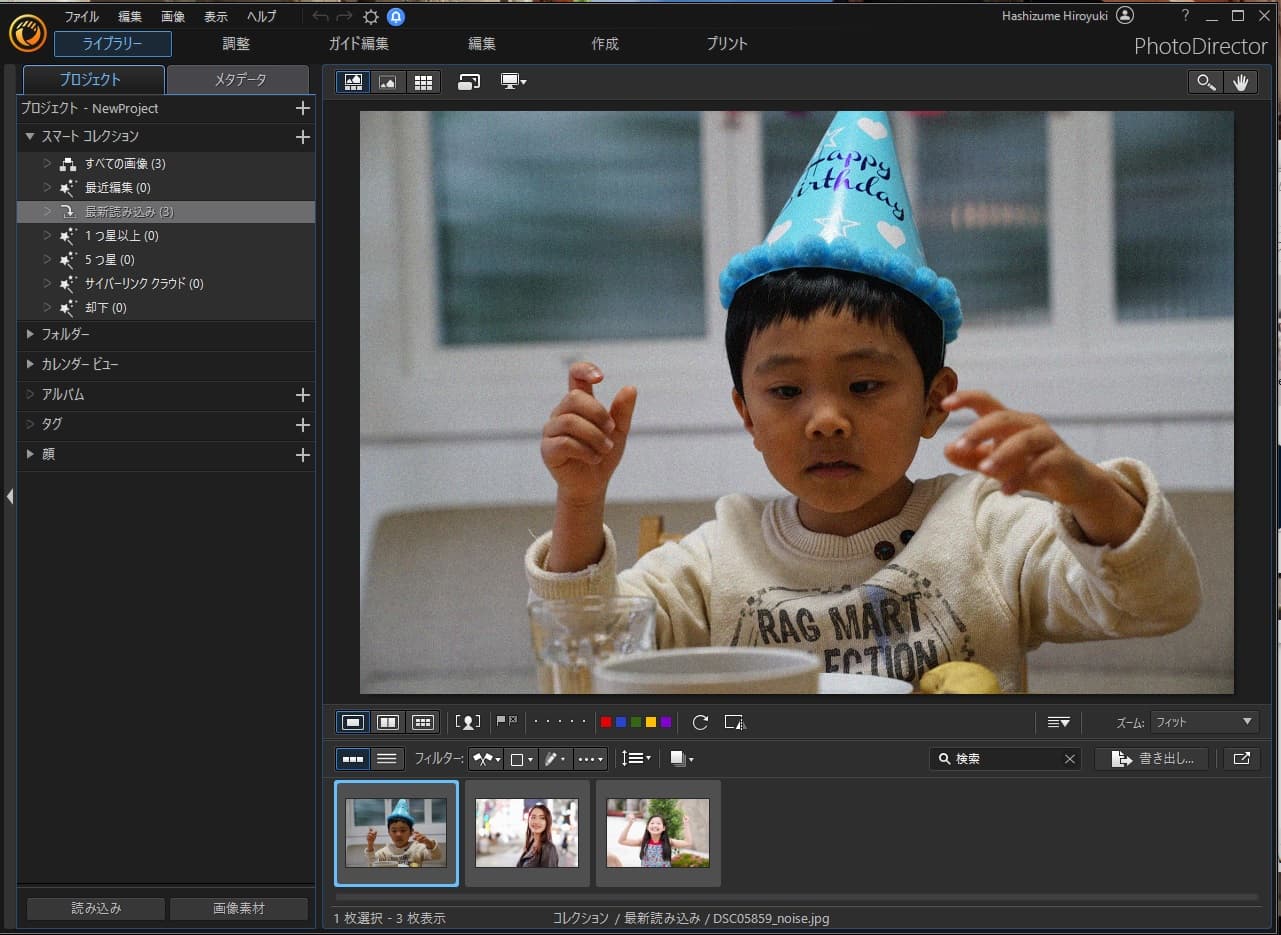The height and width of the screenshot is (935, 1281).
Task: Select the hand pan tool at top right
Action: [x=1241, y=82]
